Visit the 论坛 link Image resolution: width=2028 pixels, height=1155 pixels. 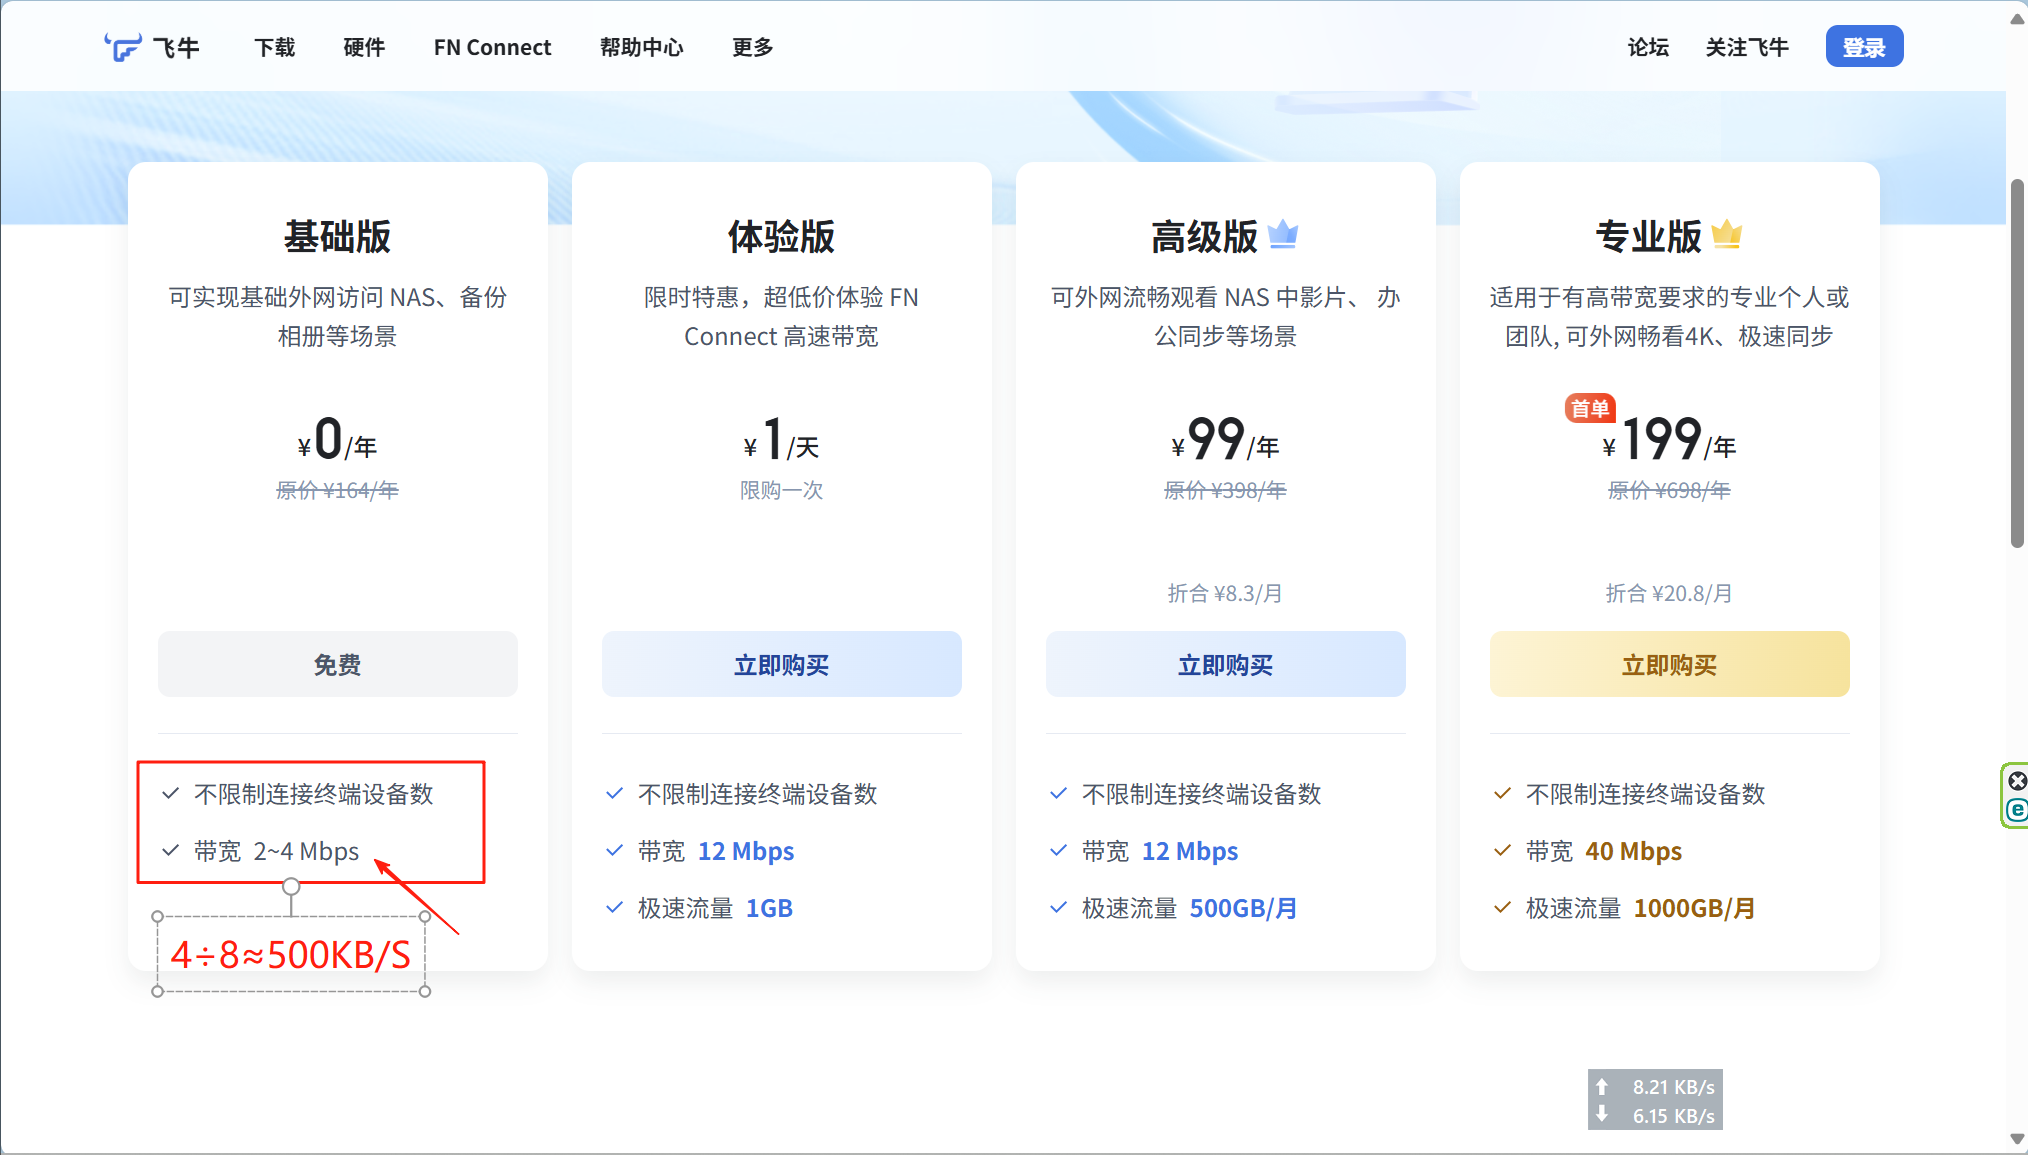(x=1648, y=47)
